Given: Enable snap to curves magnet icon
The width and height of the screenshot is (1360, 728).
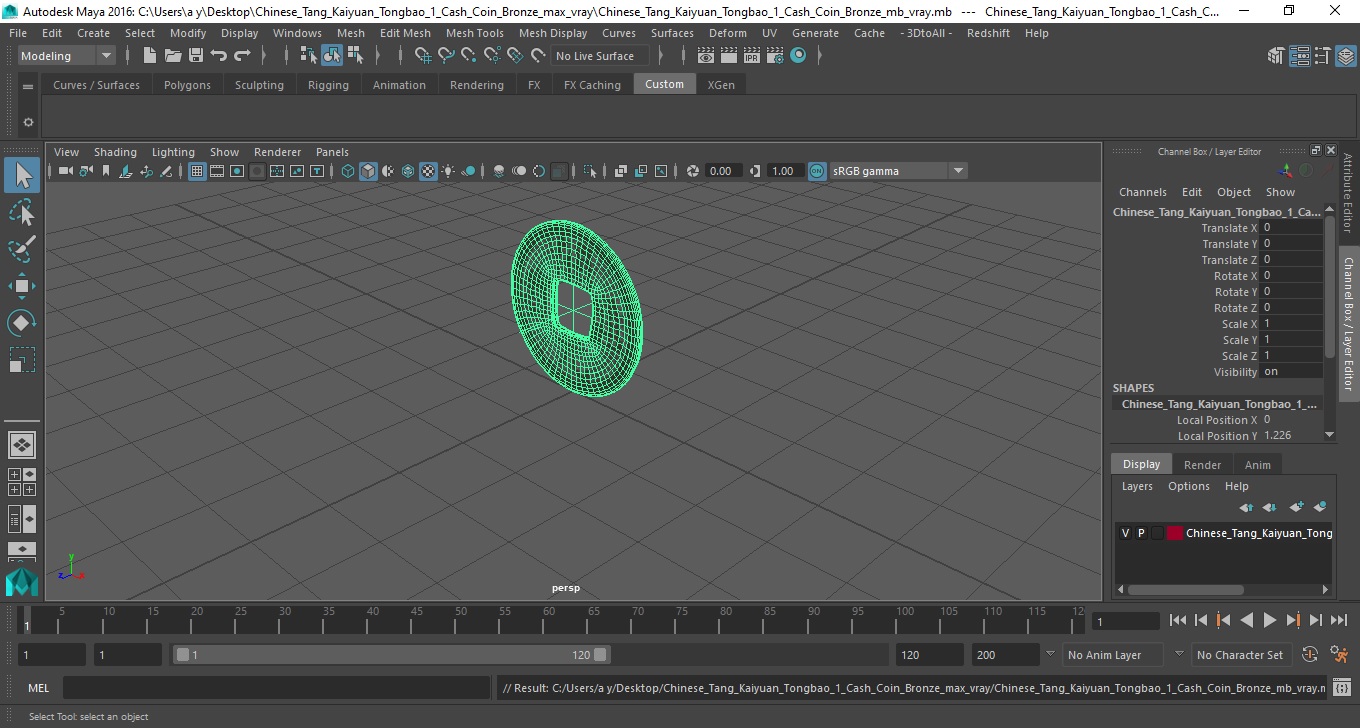Looking at the screenshot, I should tap(446, 56).
